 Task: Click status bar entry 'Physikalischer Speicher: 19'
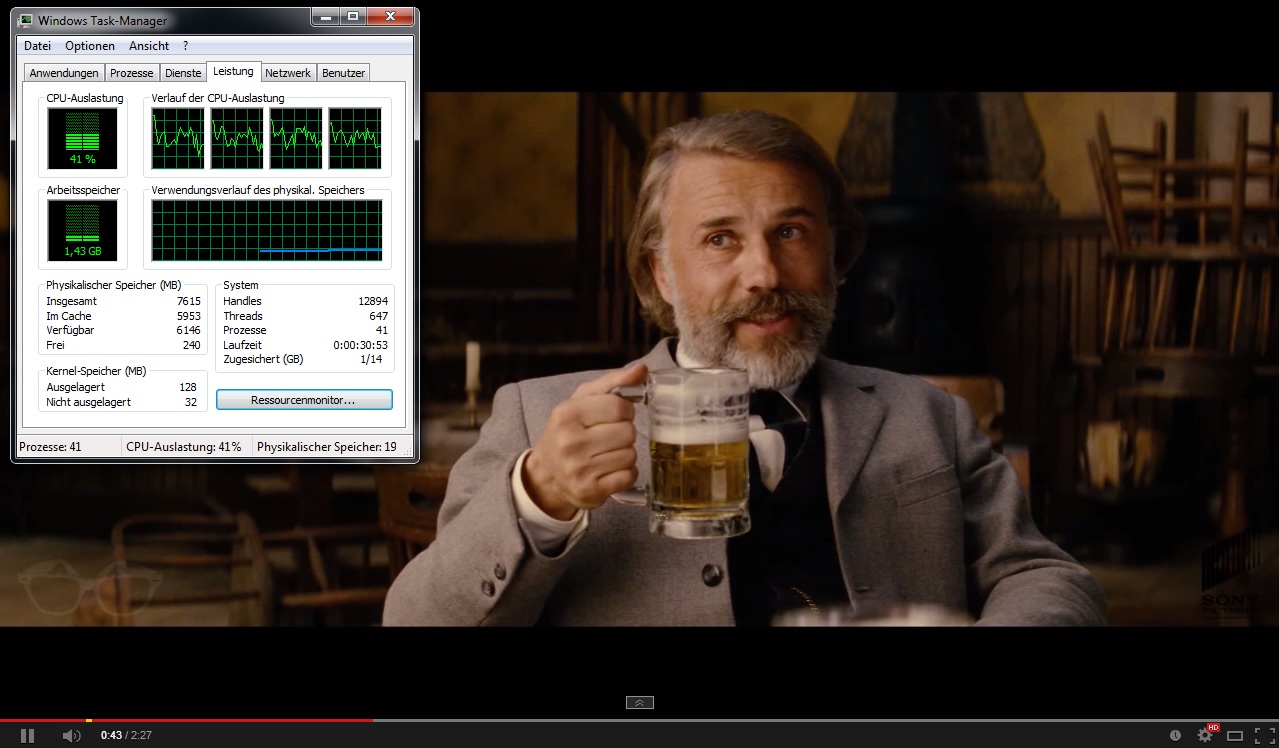point(327,447)
